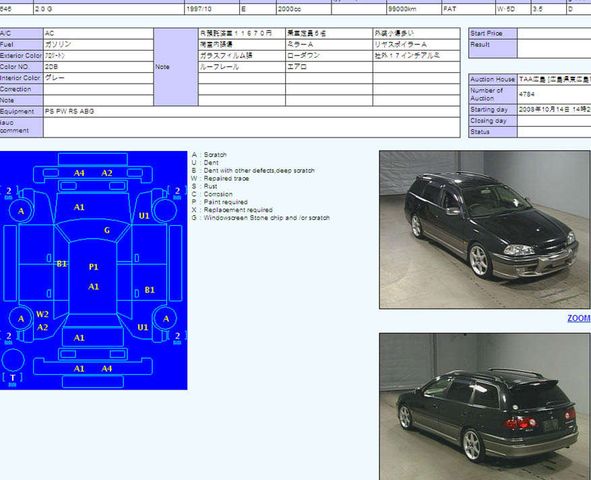This screenshot has width=591, height=480.
Task: Select the 'FAT' transmission cell
Action: click(x=468, y=9)
